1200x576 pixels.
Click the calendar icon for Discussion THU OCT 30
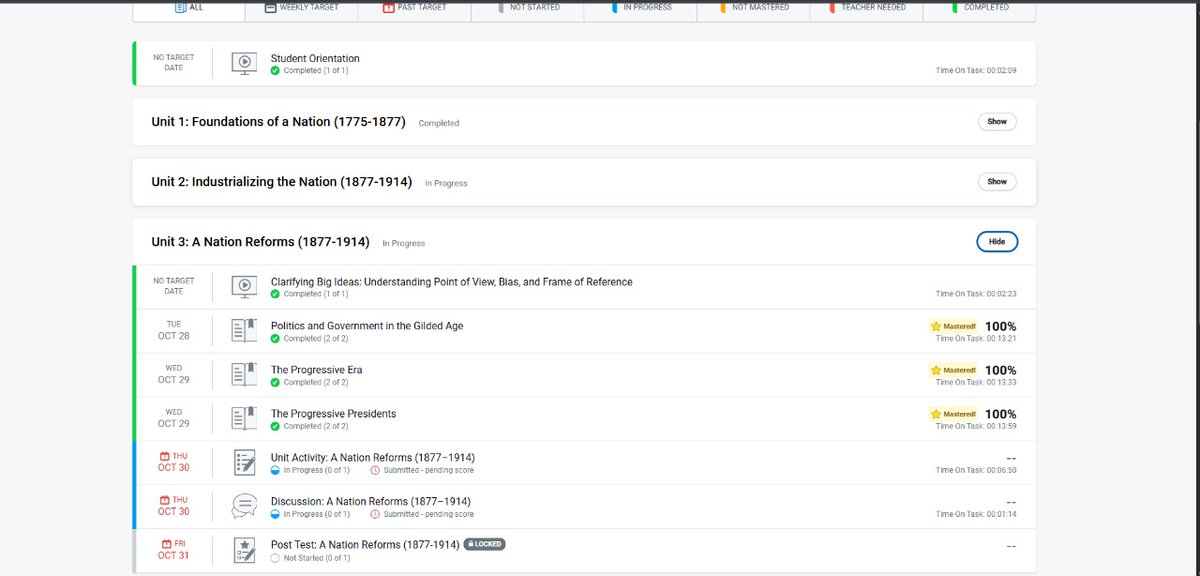[166, 500]
